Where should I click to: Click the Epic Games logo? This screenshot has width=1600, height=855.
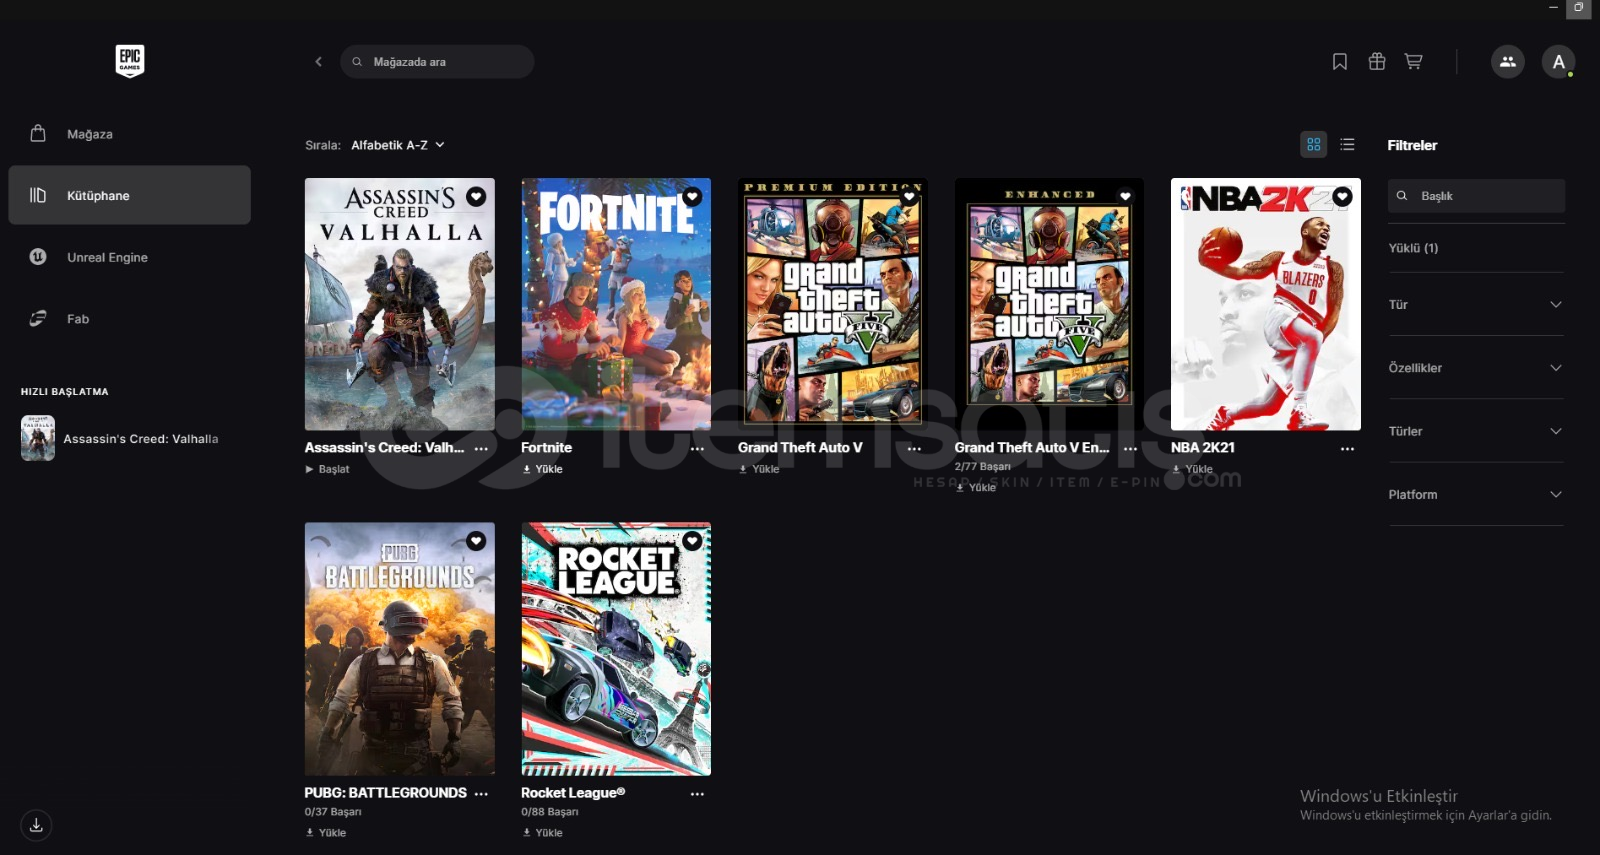130,61
